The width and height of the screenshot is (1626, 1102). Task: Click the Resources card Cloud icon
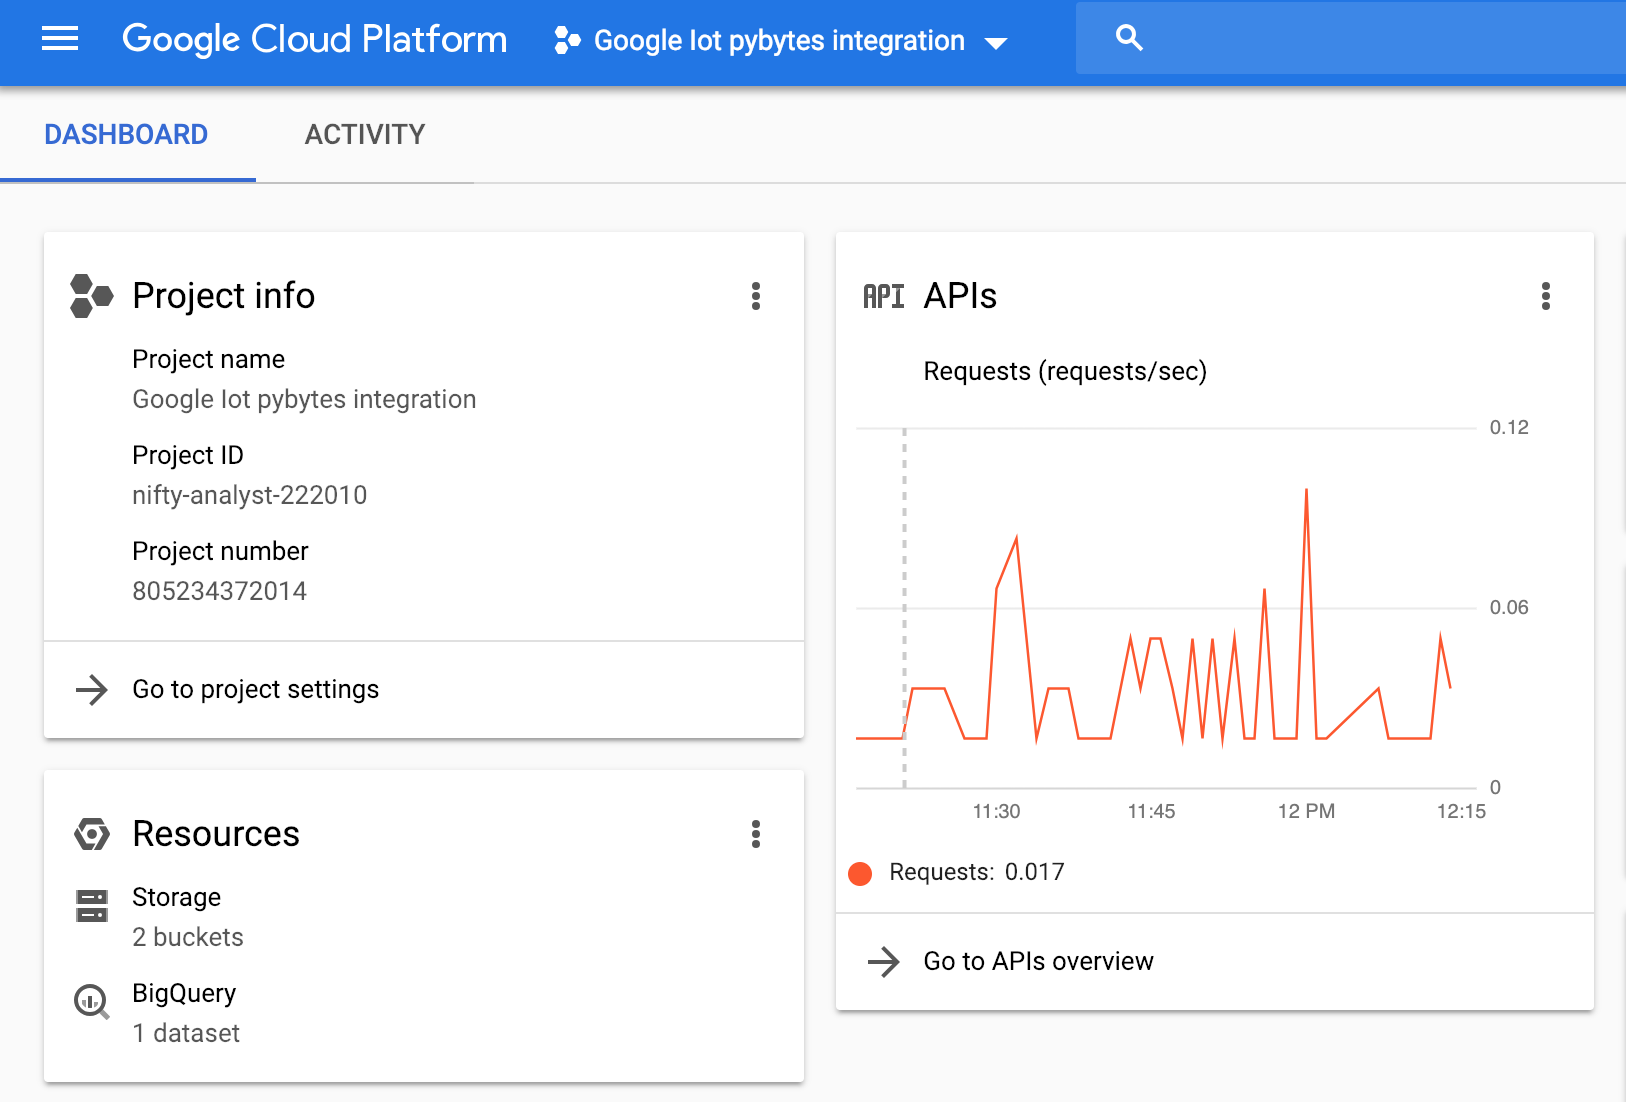point(92,834)
